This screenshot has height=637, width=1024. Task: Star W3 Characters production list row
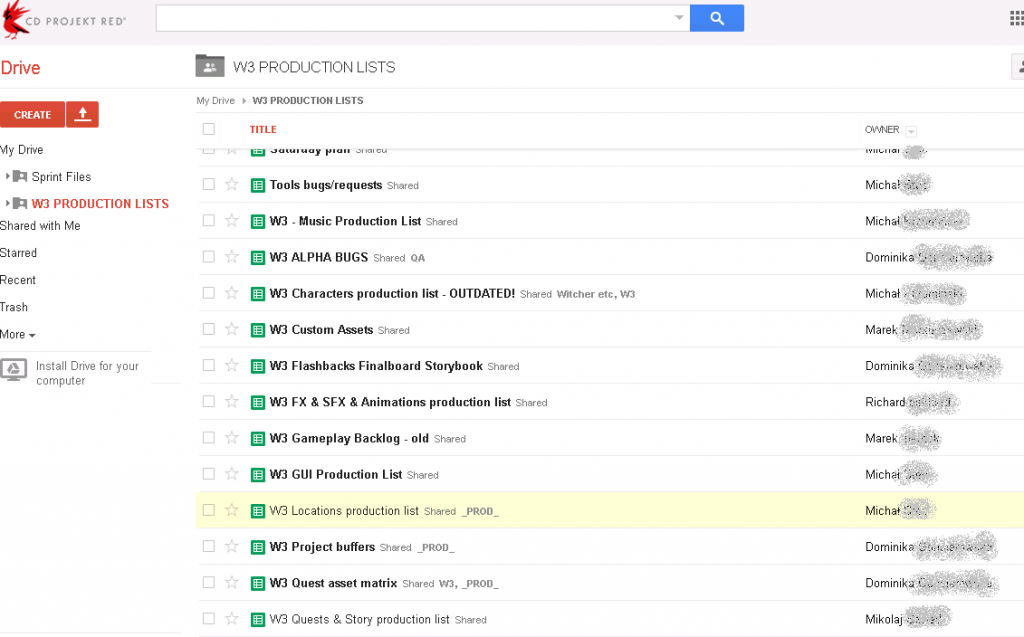[231, 293]
